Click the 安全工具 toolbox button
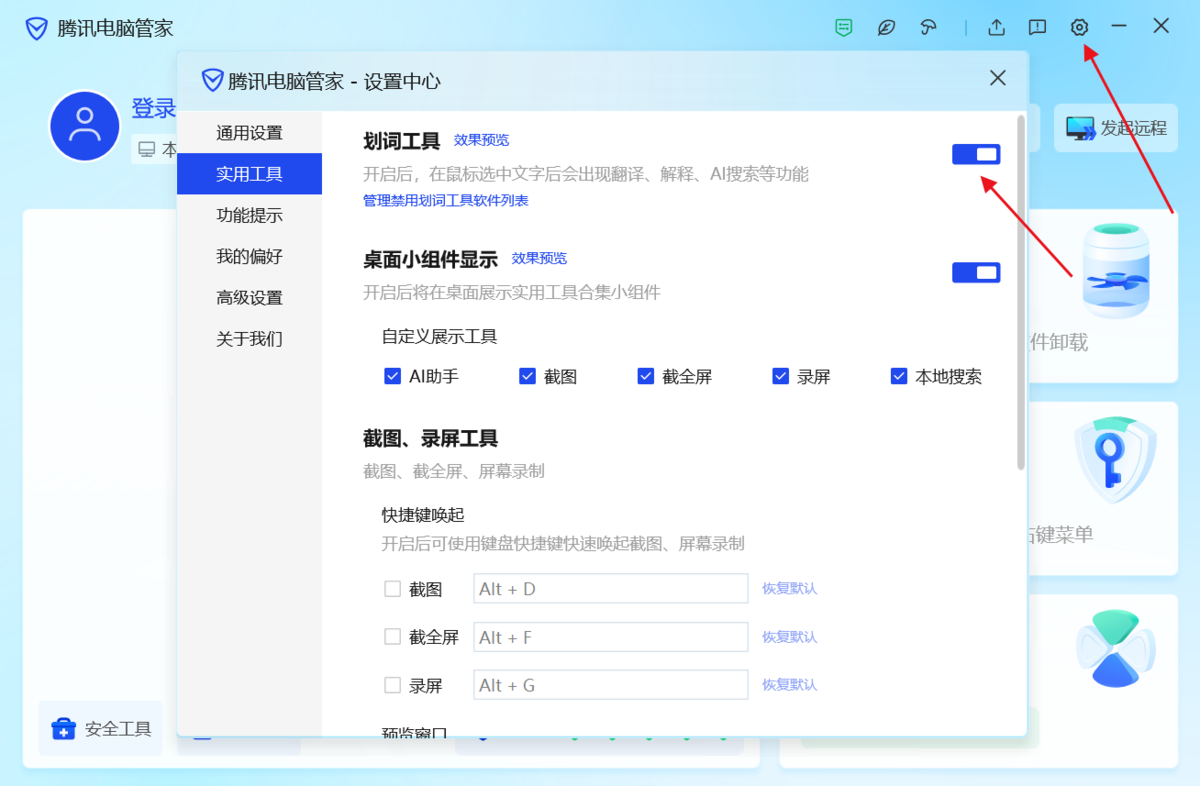1200x786 pixels. [101, 728]
